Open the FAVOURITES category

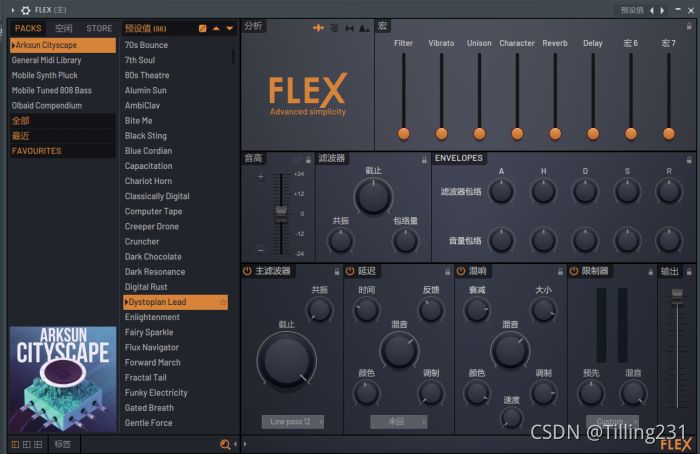62,151
